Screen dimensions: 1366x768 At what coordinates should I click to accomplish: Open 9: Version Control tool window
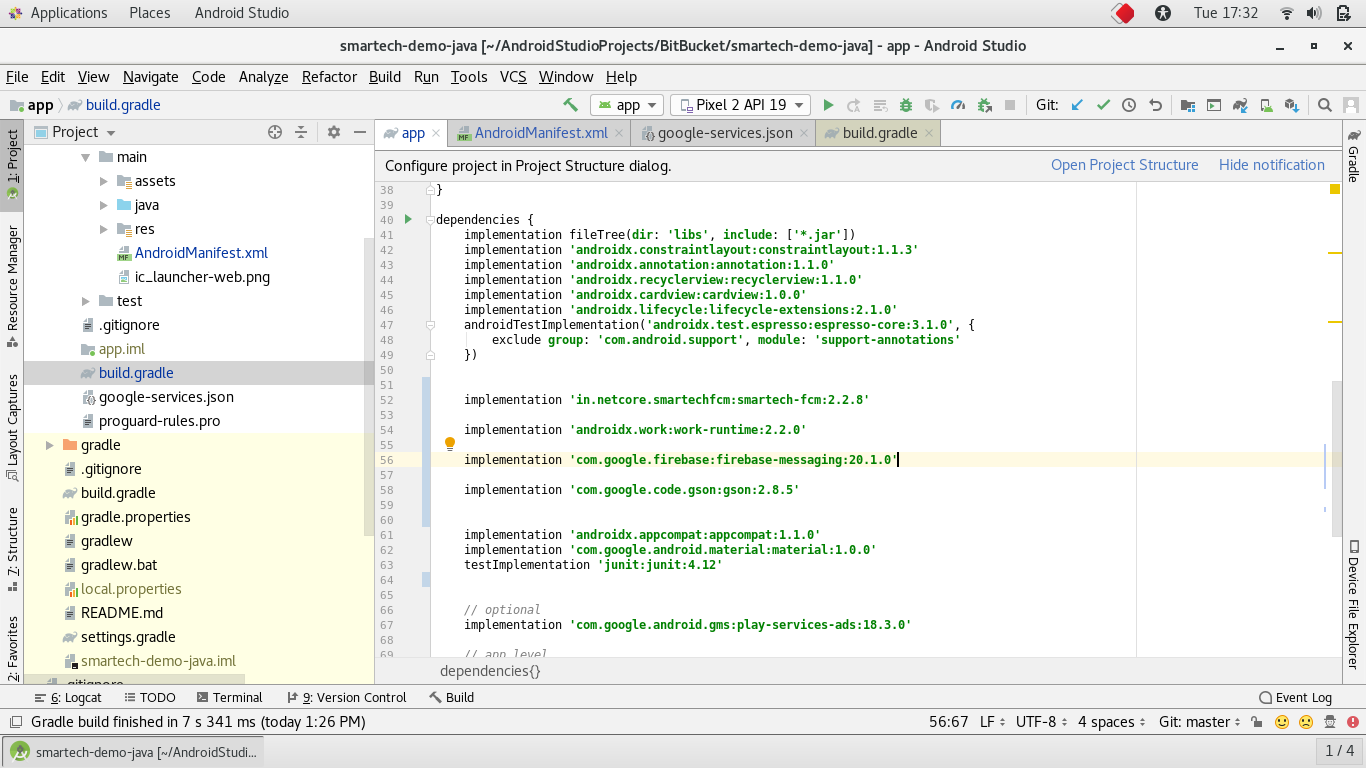pos(346,697)
